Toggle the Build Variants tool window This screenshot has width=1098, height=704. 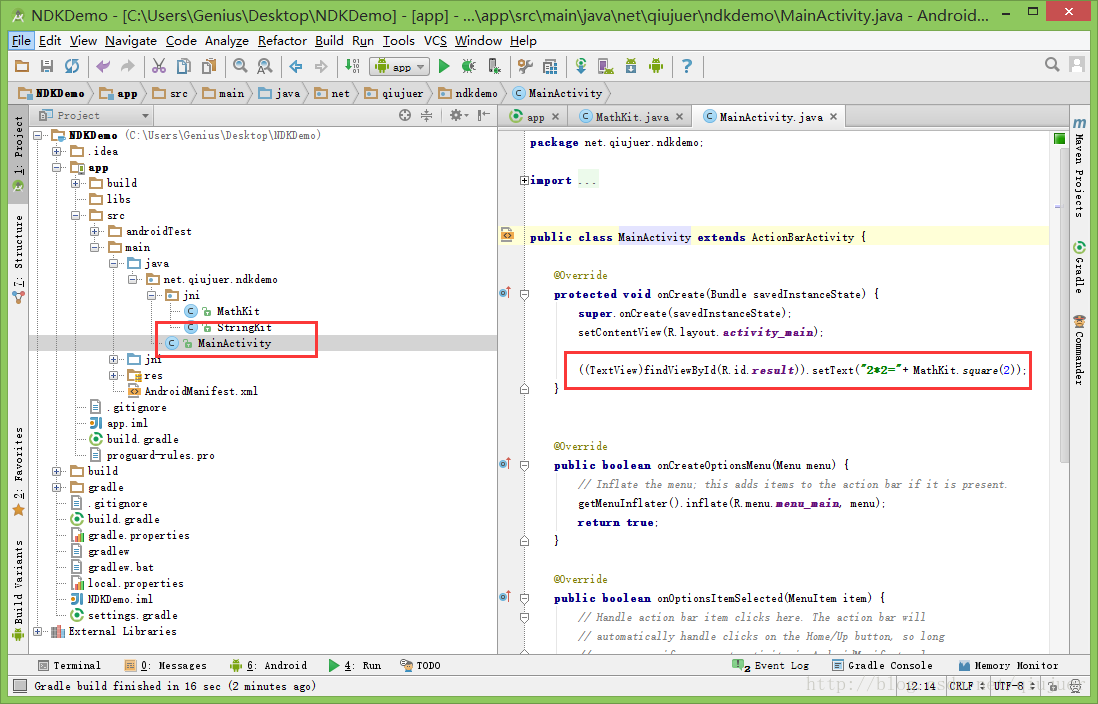pyautogui.click(x=18, y=591)
